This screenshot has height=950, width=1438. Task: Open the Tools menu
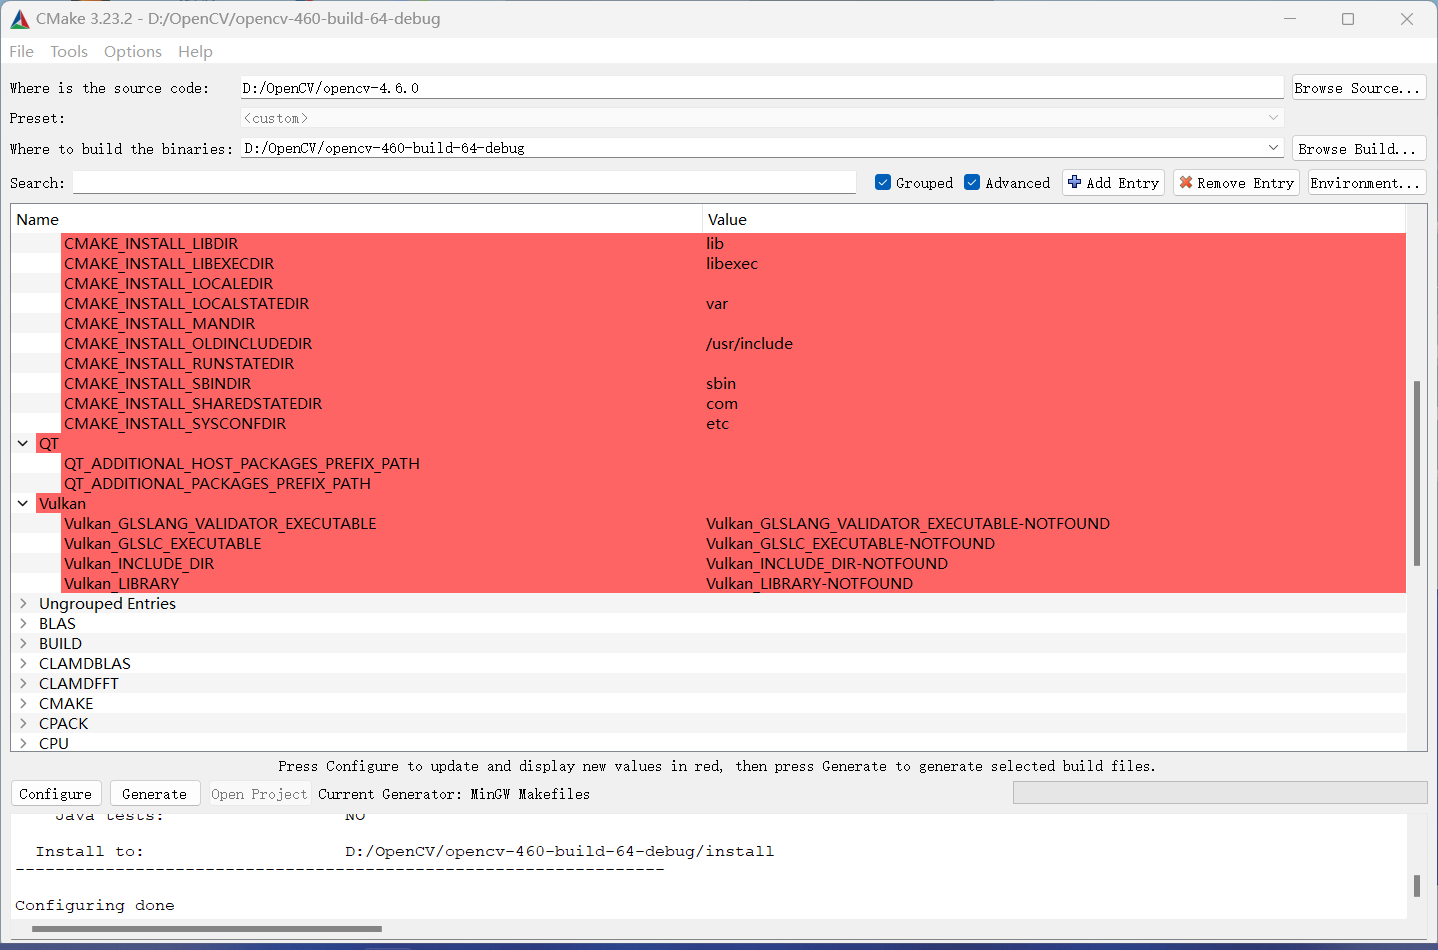pyautogui.click(x=68, y=51)
